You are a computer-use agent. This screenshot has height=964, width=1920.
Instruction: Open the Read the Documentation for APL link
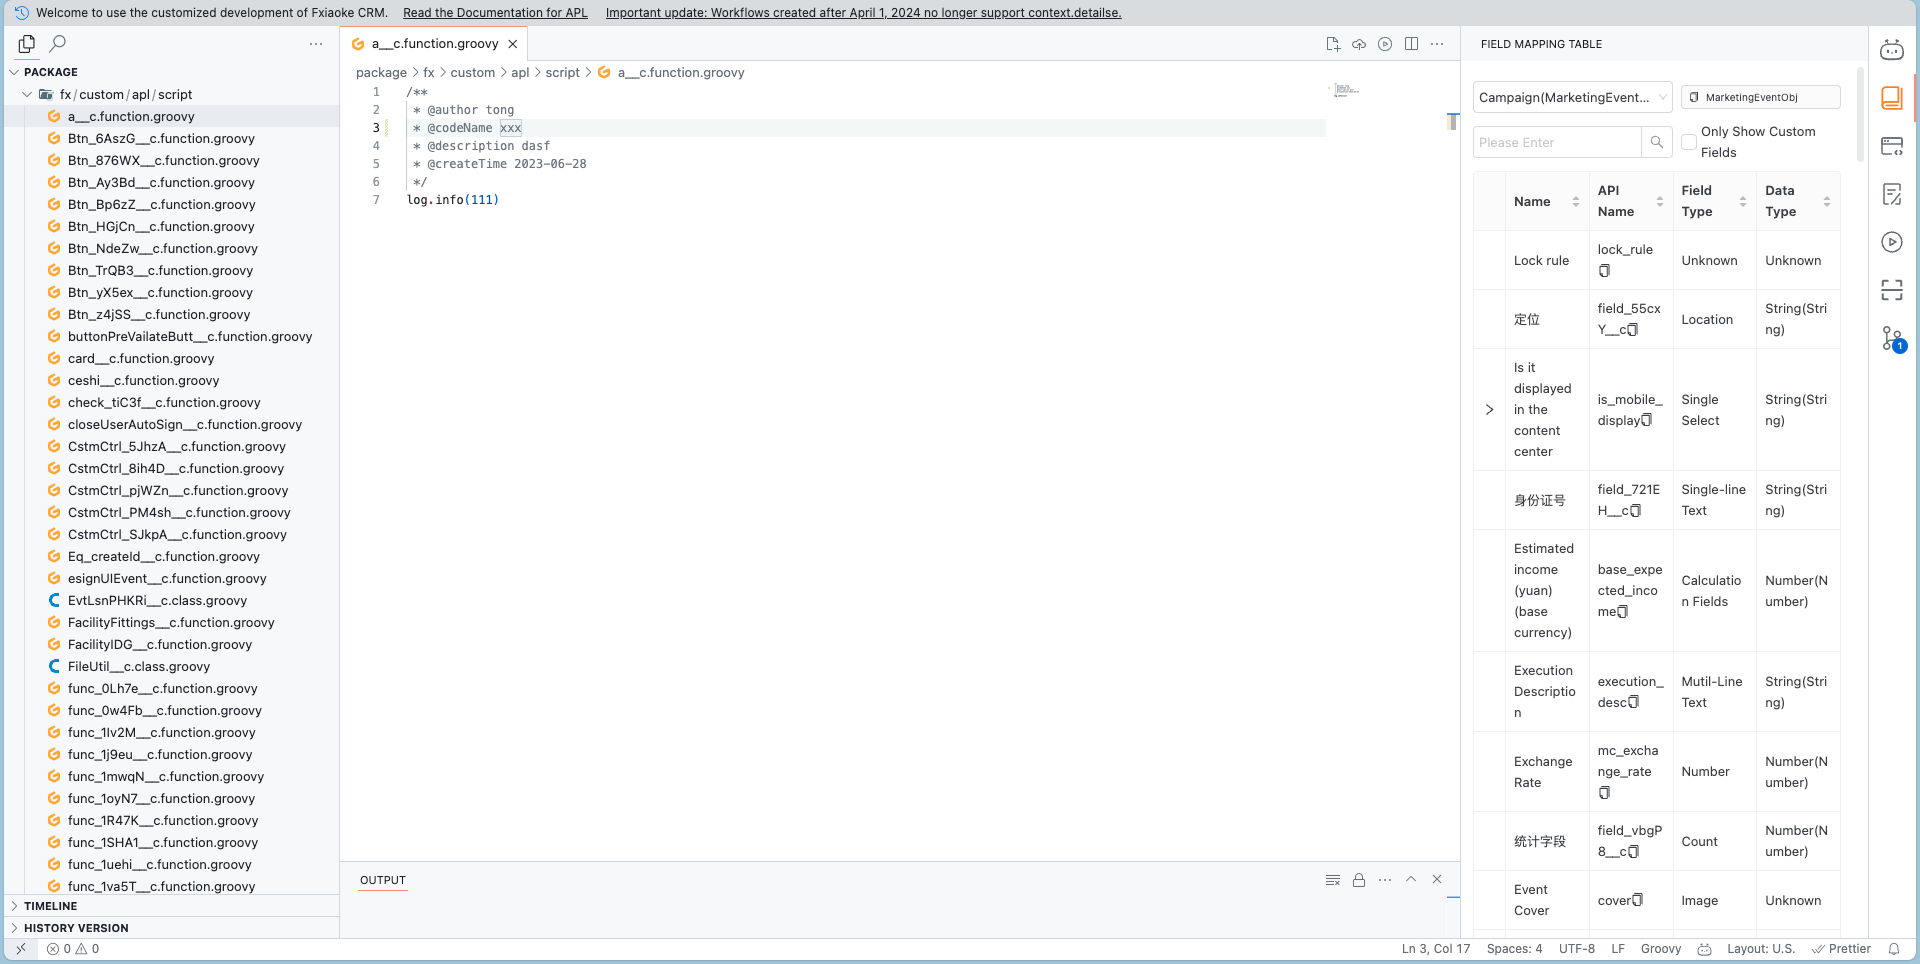click(495, 13)
